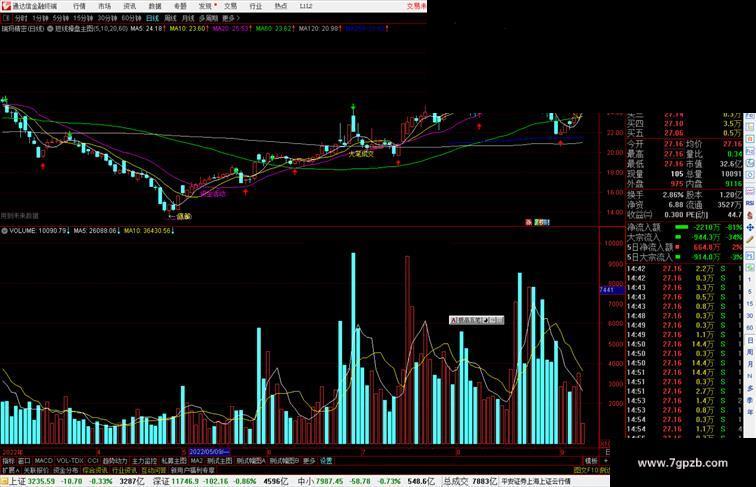The height and width of the screenshot is (487, 756).
Task: Open the 行业 menu
Action: (256, 6)
